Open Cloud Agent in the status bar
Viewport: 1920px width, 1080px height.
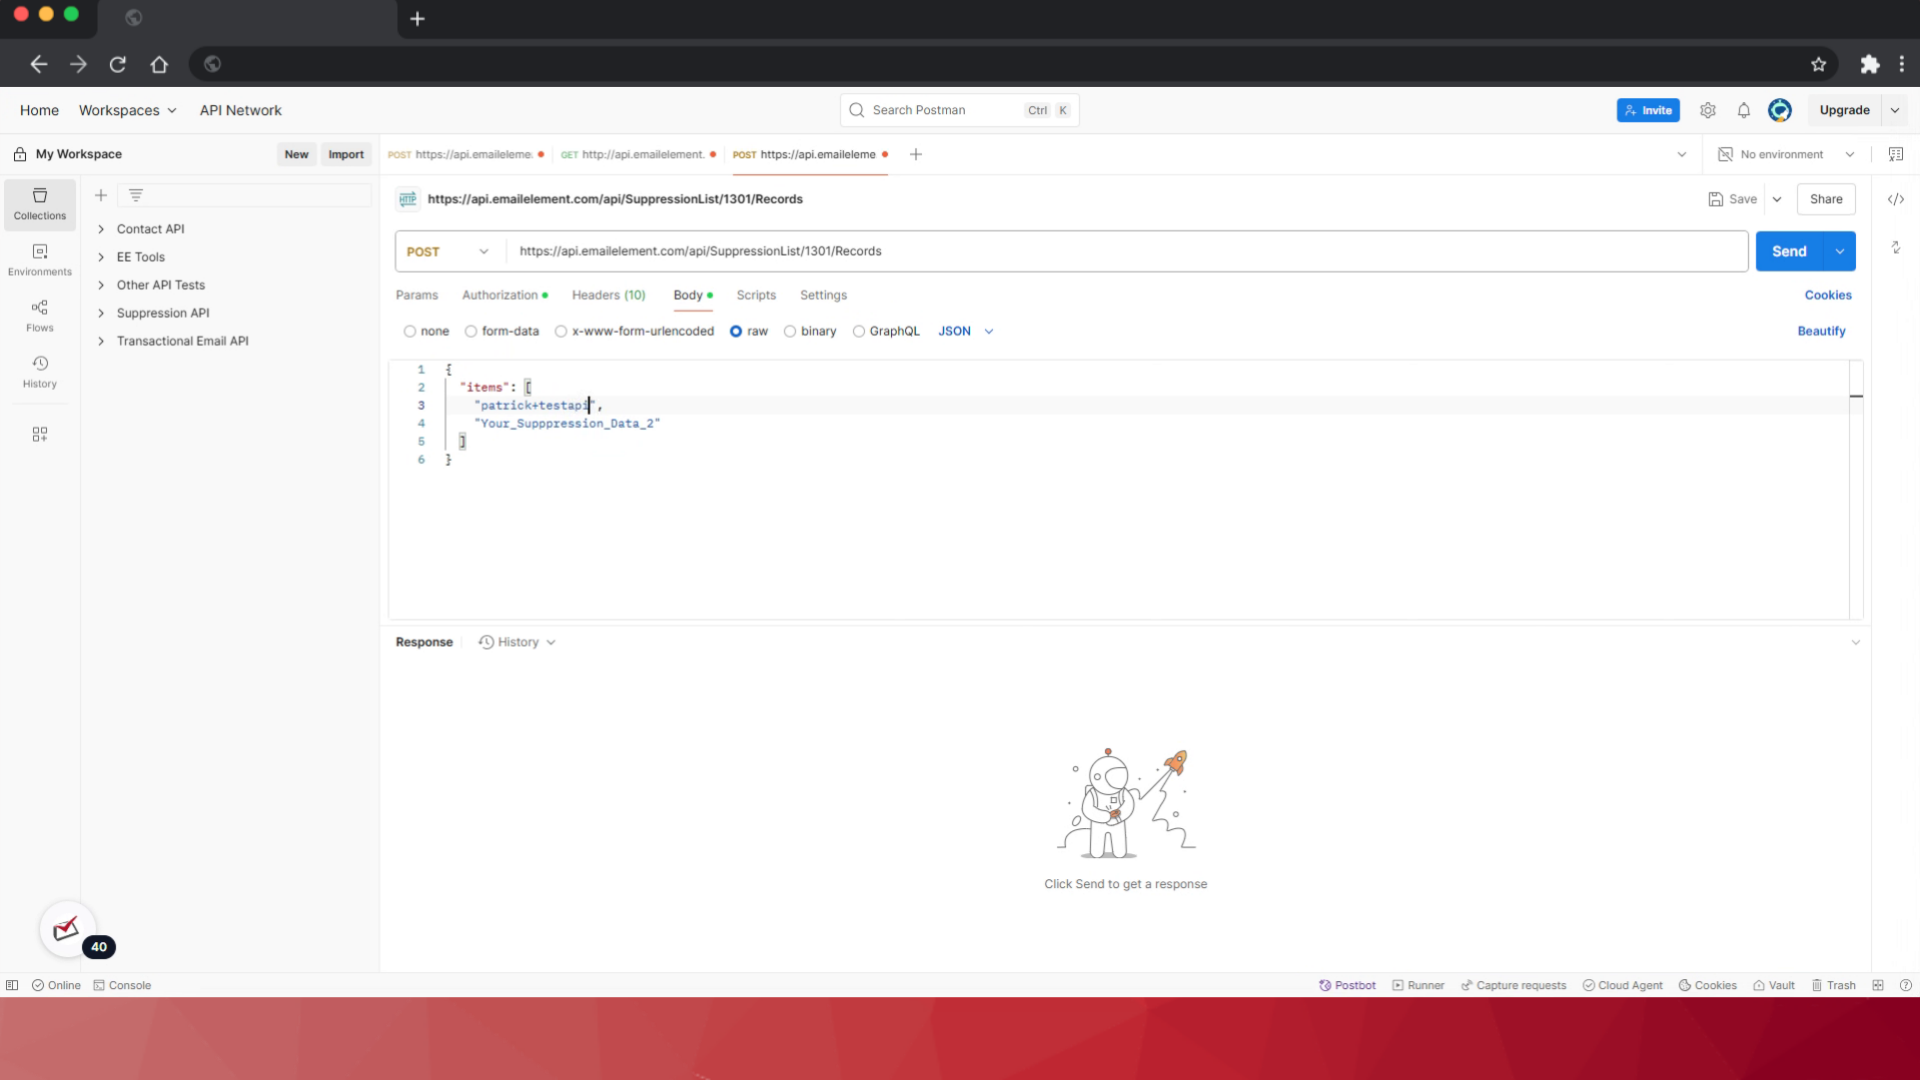click(x=1622, y=985)
